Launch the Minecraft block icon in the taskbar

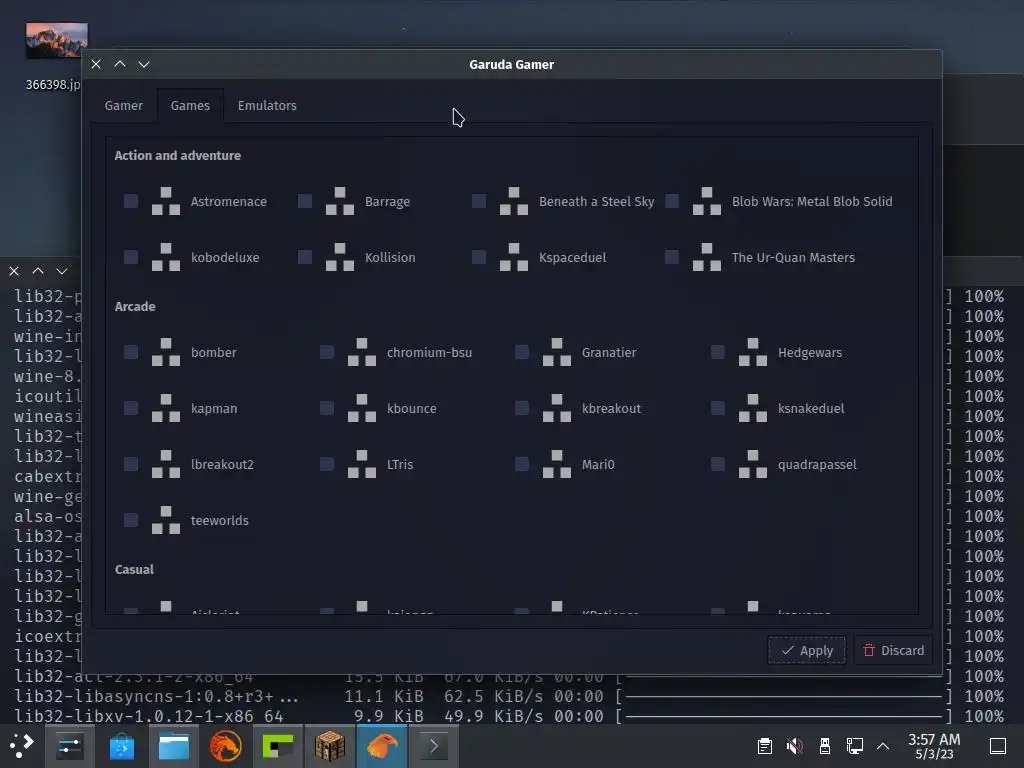tap(330, 746)
